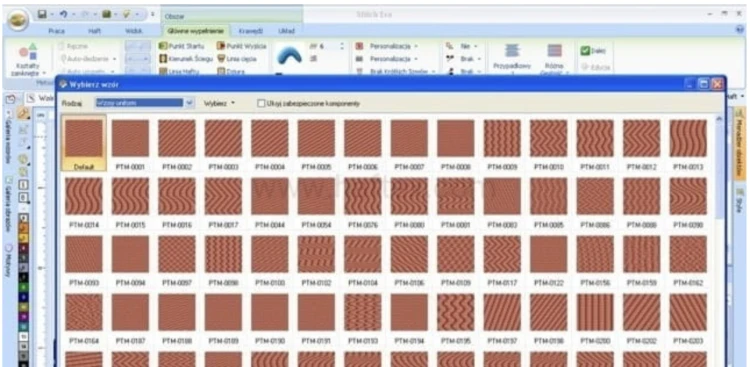Switch to the Haft tab
Image resolution: width=750 pixels, height=367 pixels.
[x=94, y=31]
